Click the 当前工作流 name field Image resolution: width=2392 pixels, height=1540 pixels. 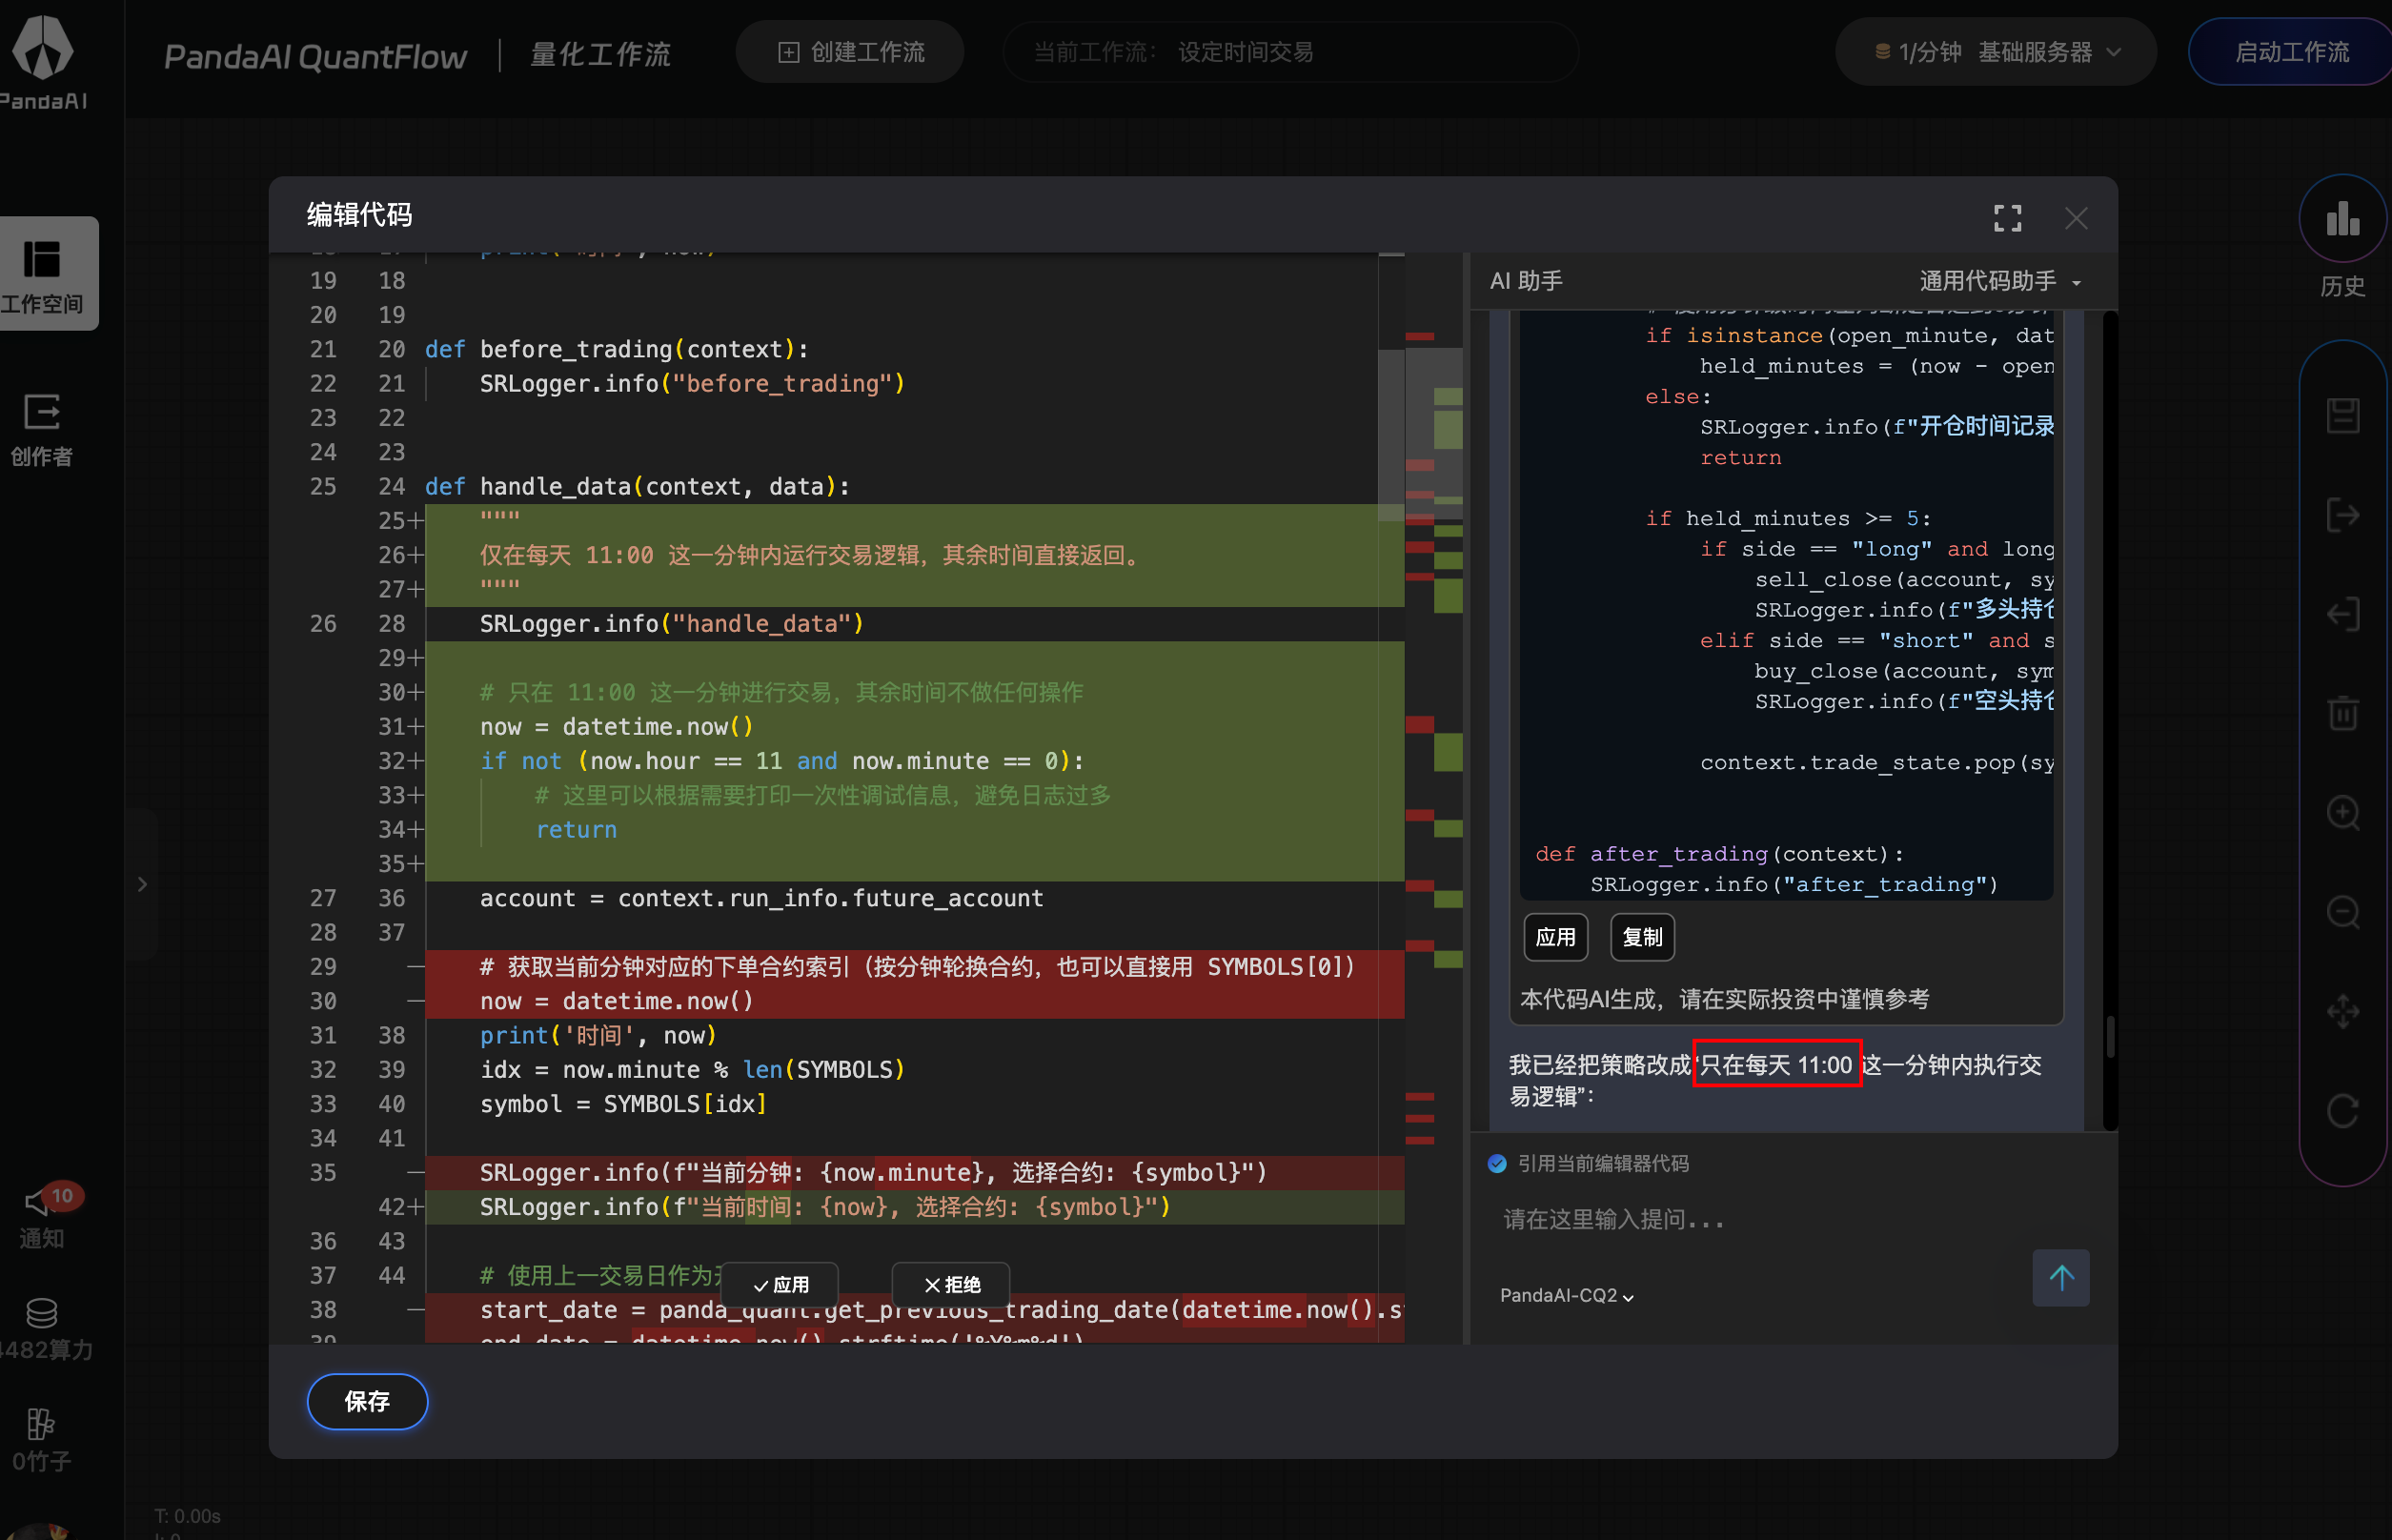1290,51
